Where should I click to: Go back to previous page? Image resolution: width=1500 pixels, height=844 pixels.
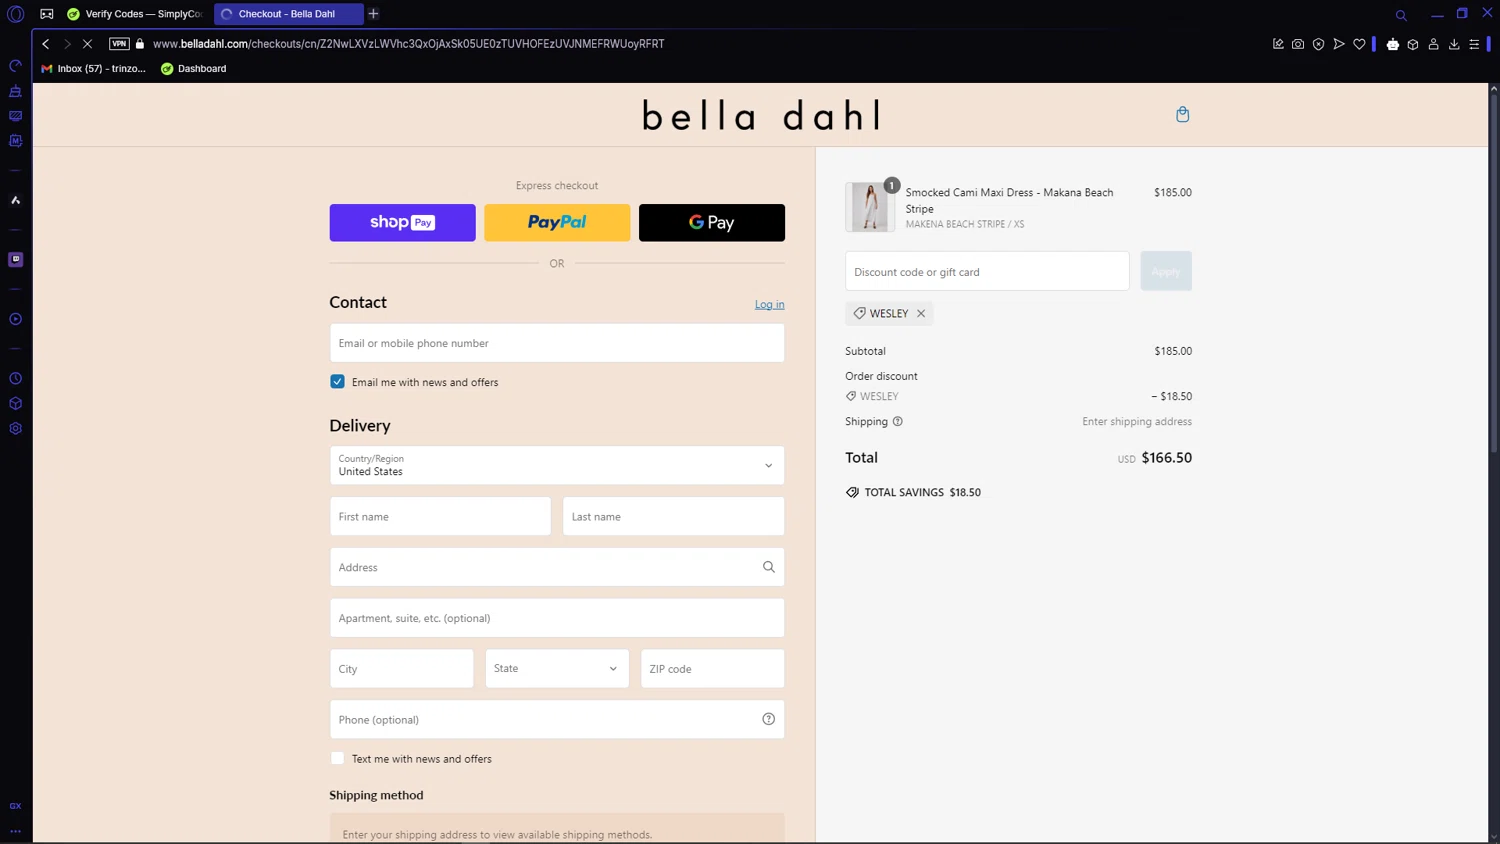pos(46,44)
